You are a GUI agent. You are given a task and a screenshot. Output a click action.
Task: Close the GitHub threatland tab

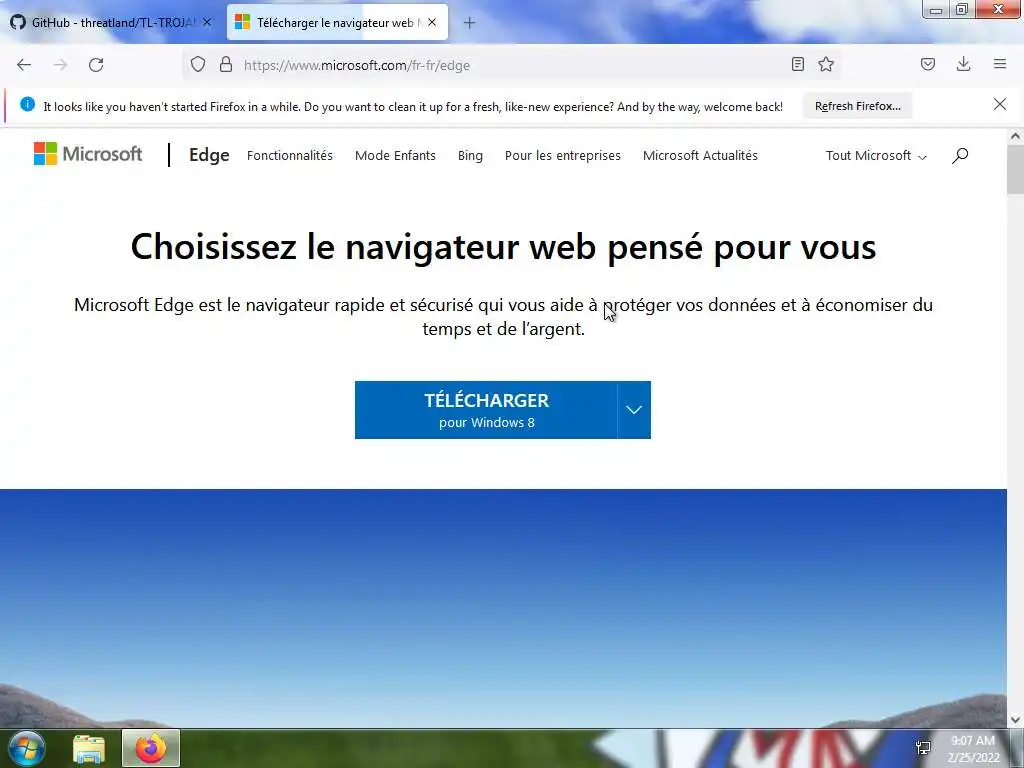pos(207,22)
